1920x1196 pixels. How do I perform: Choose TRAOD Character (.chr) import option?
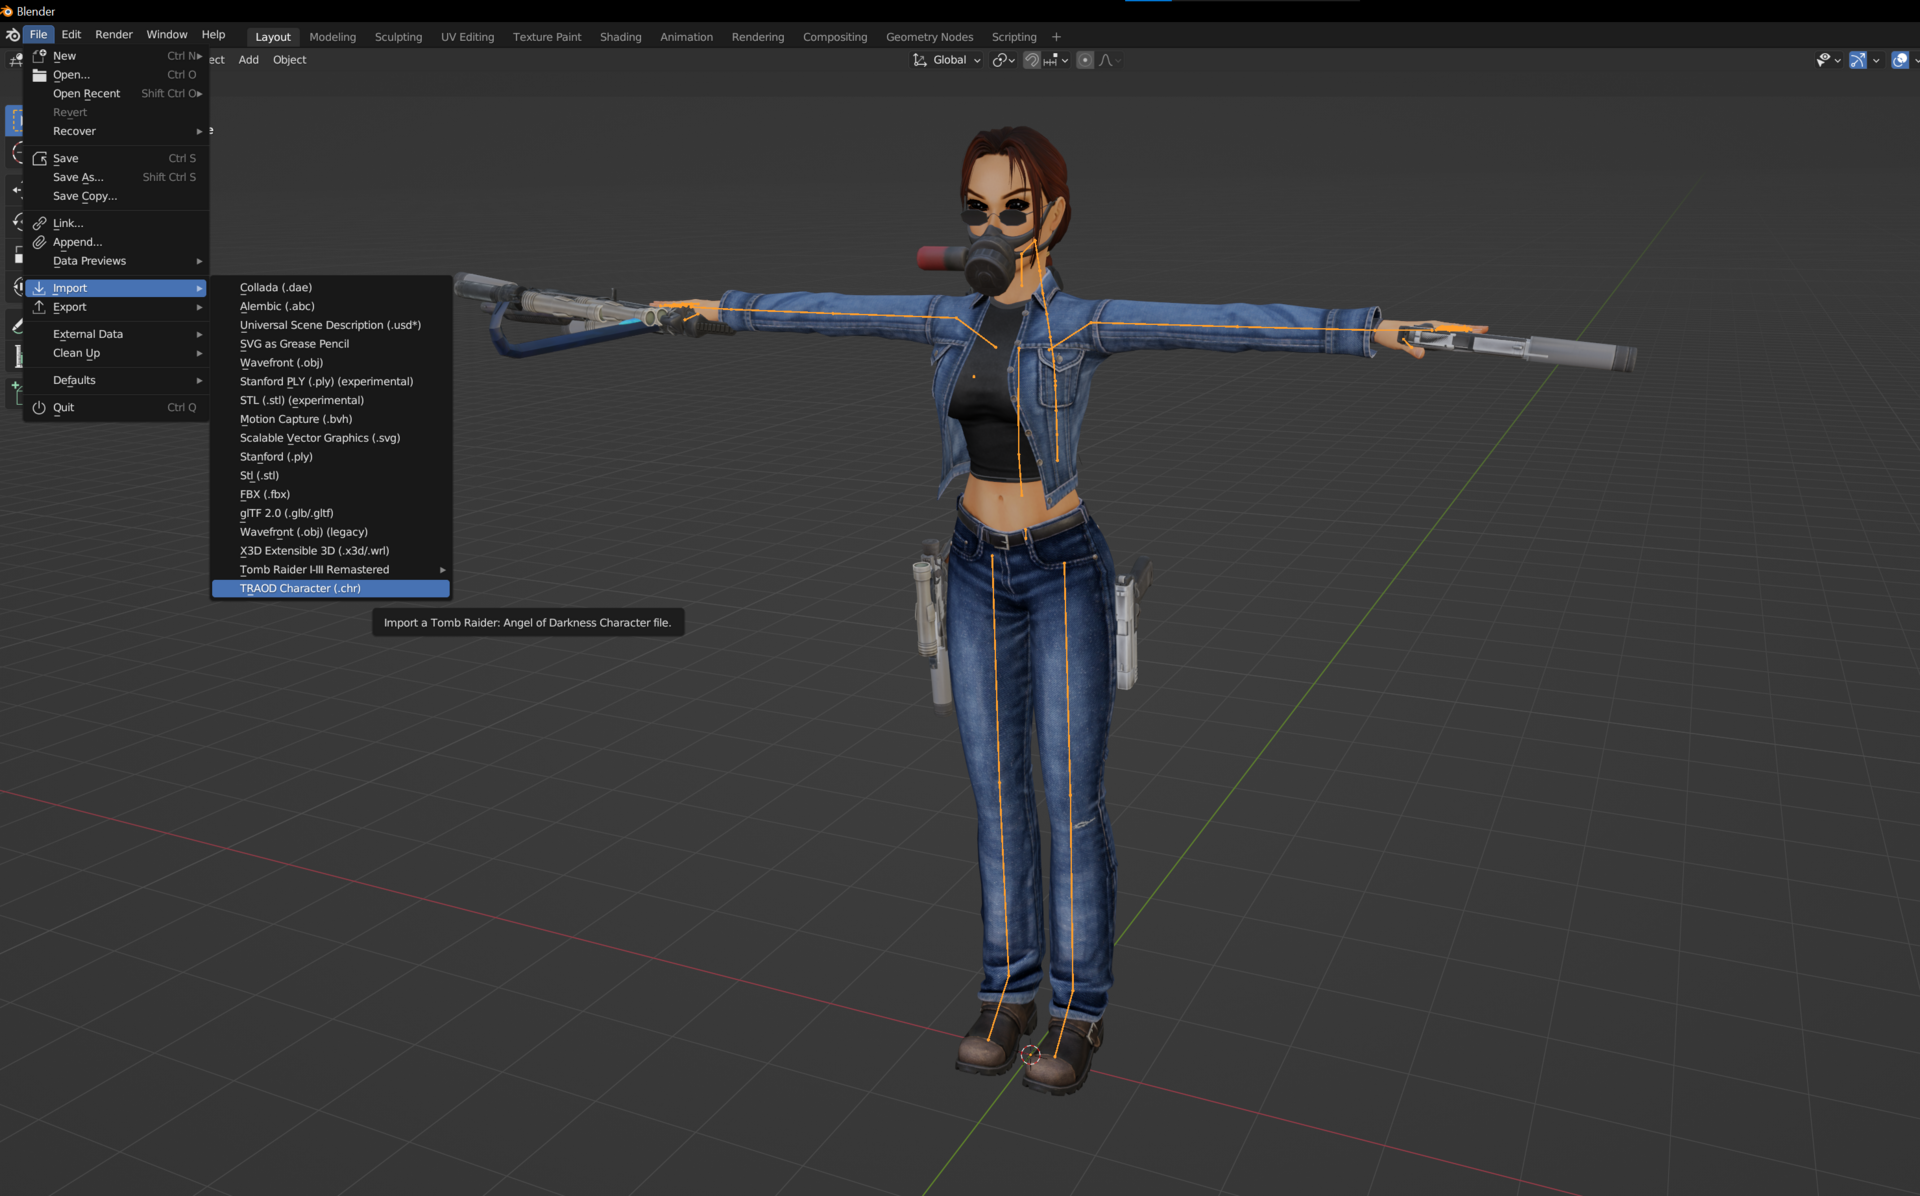(x=330, y=589)
